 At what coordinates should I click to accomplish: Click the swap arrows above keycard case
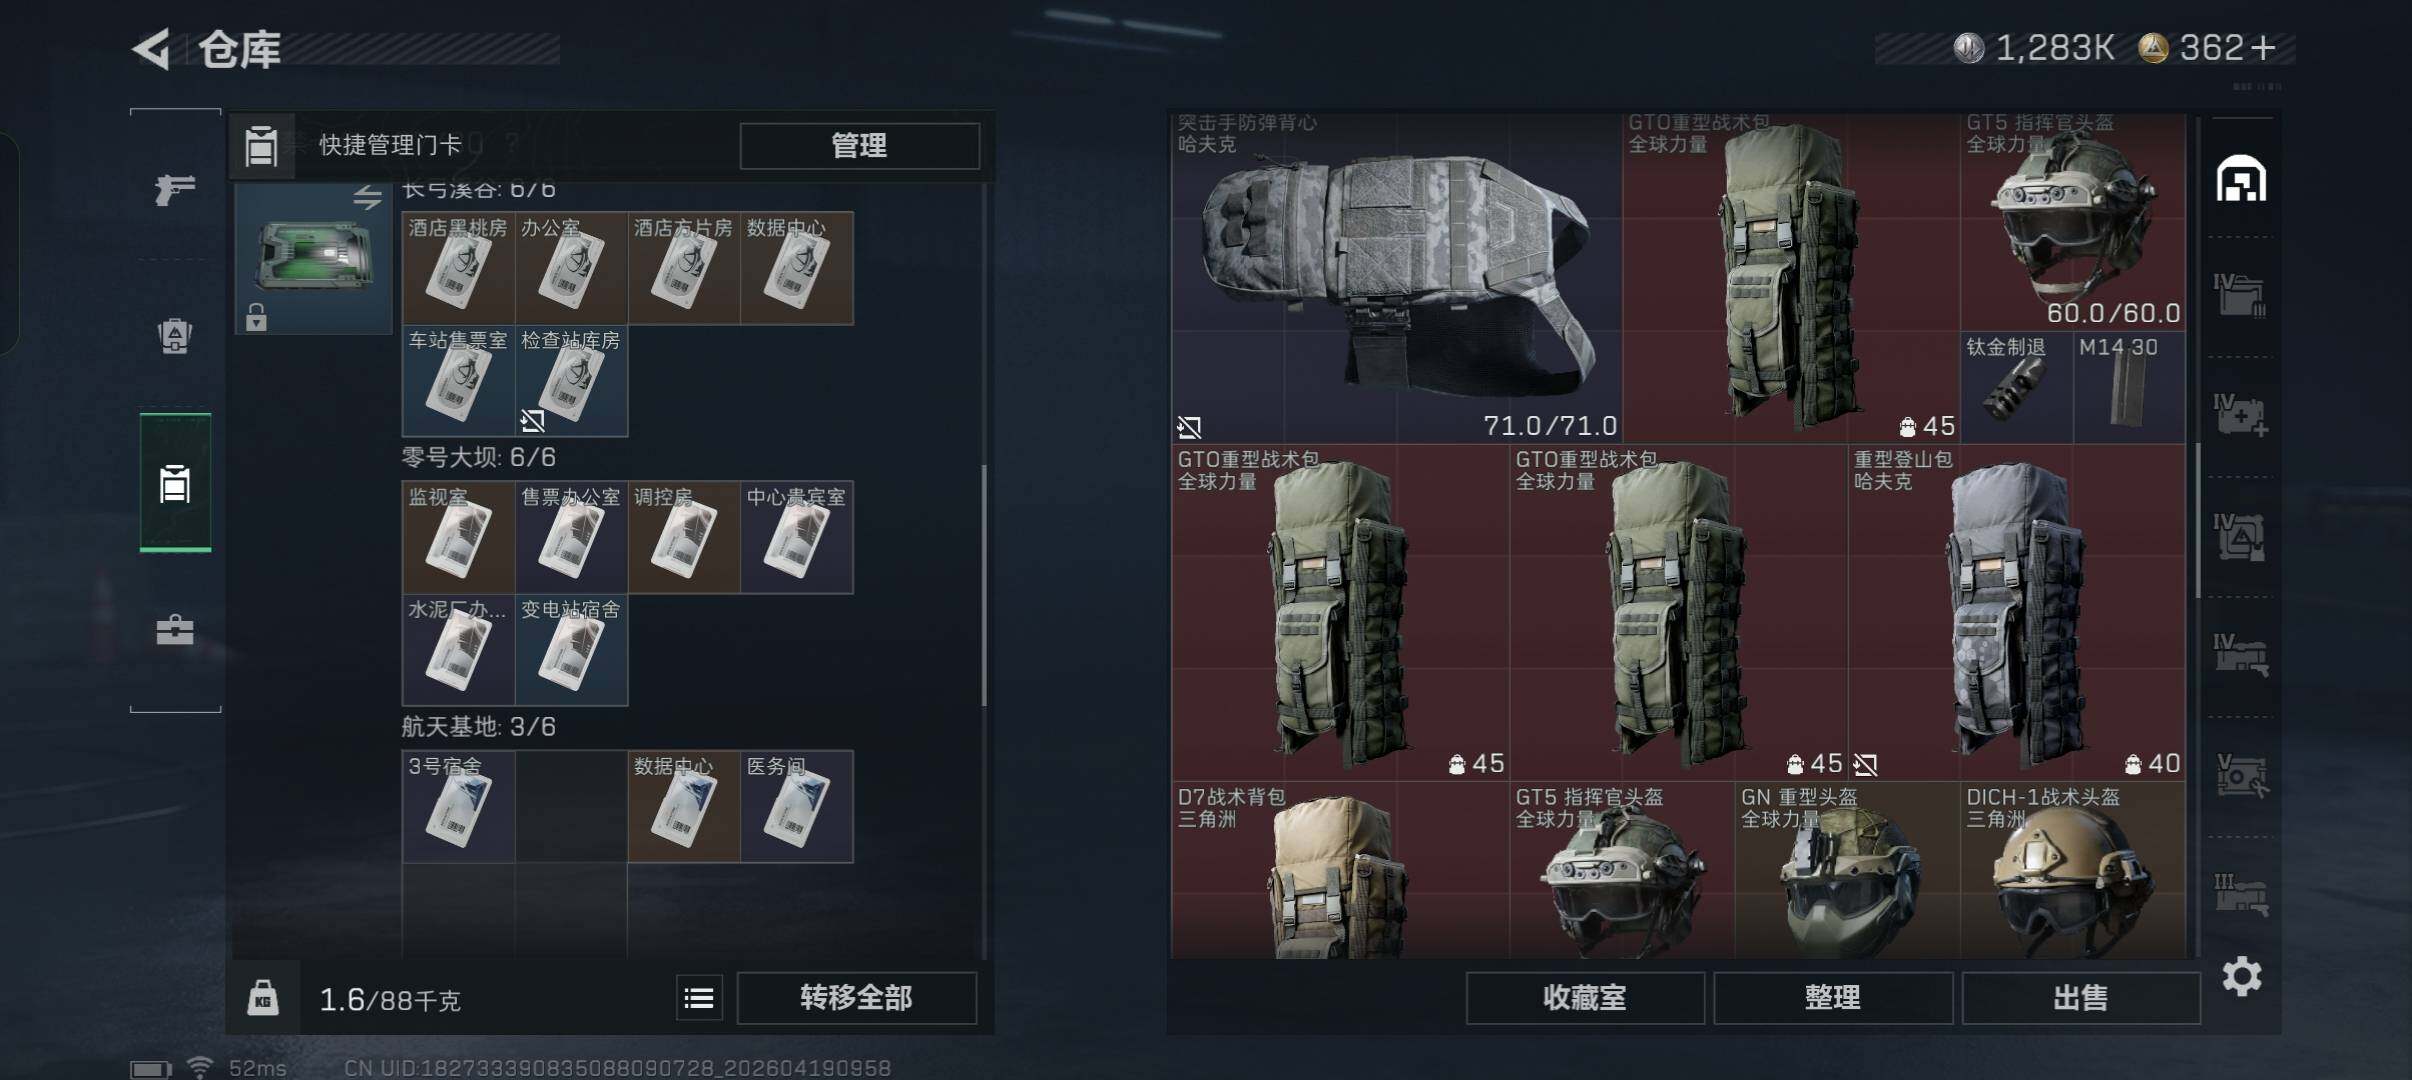(367, 198)
